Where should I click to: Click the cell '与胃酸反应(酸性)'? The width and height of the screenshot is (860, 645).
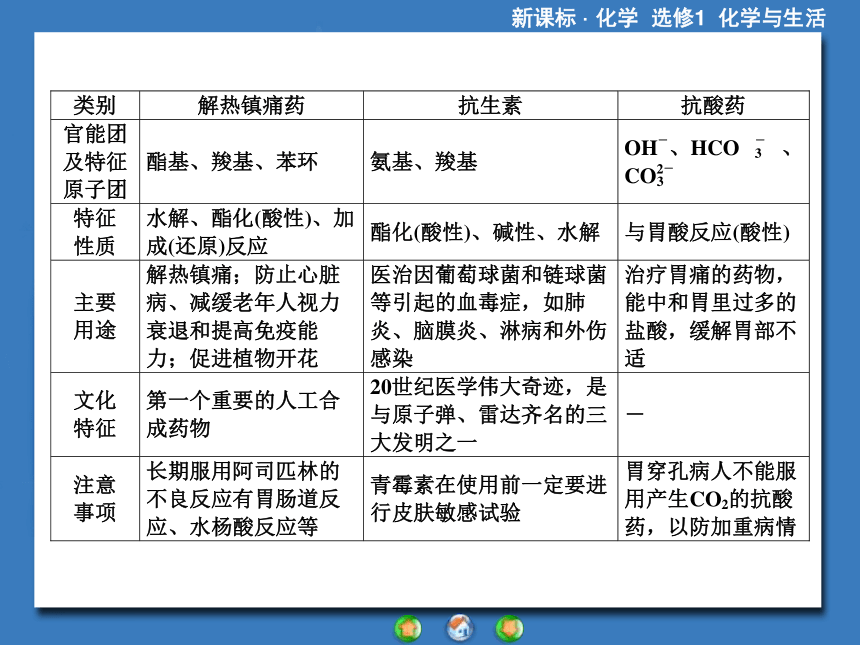click(x=713, y=232)
